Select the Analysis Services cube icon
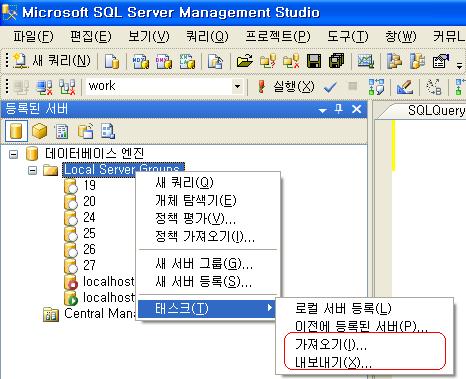Image resolution: width=466 pixels, height=379 pixels. [x=40, y=131]
